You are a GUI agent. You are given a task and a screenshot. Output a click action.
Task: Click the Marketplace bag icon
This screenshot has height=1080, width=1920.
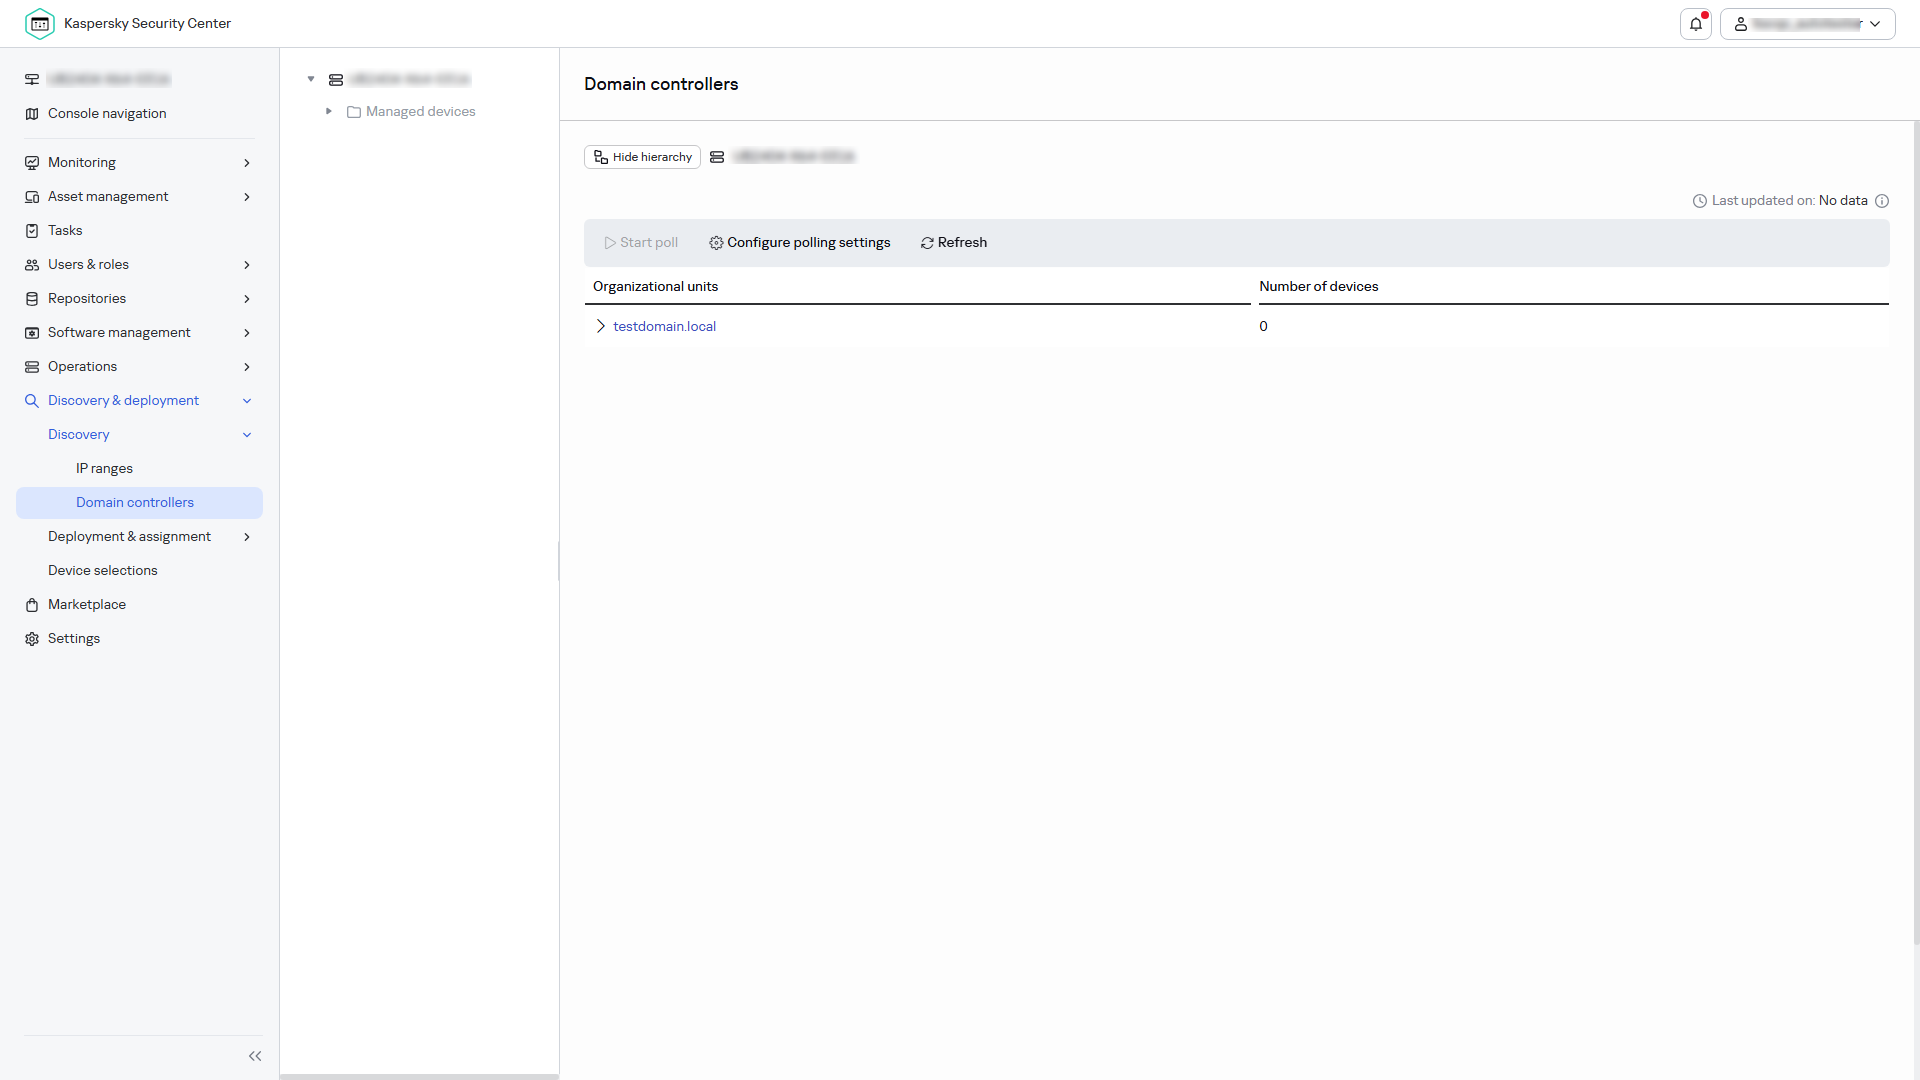[32, 605]
